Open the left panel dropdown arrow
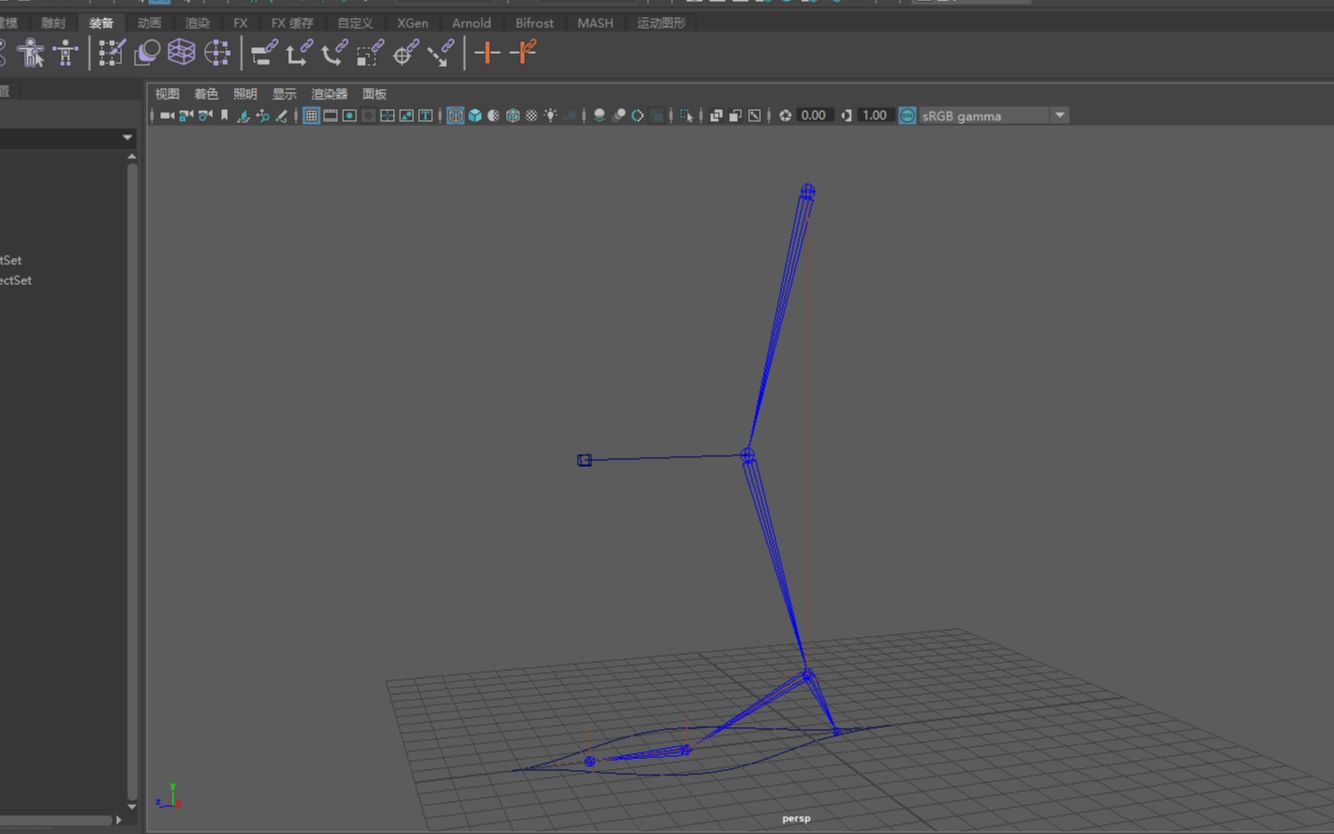Viewport: 1334px width, 834px height. (x=127, y=138)
